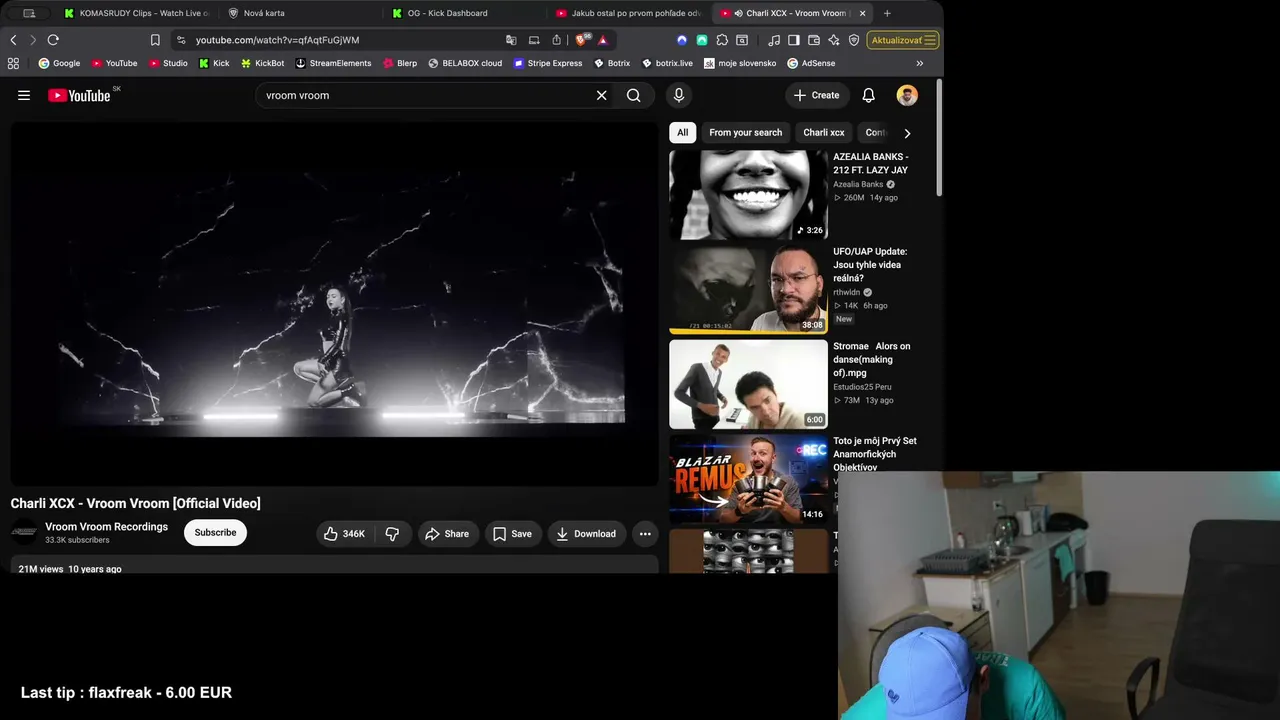
Task: Open Vroom Vroom Recordings channel avatar
Action: (x=24, y=533)
